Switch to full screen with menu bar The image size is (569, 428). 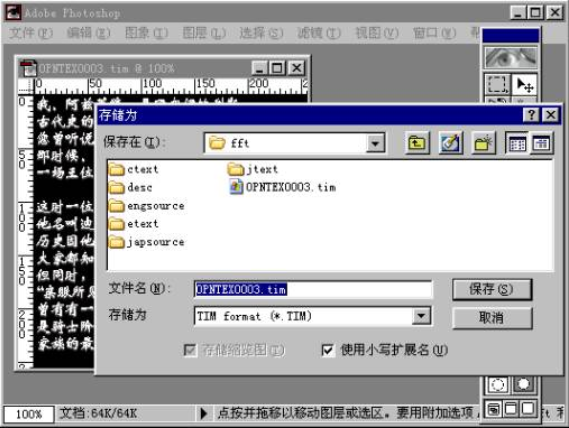pos(510,409)
